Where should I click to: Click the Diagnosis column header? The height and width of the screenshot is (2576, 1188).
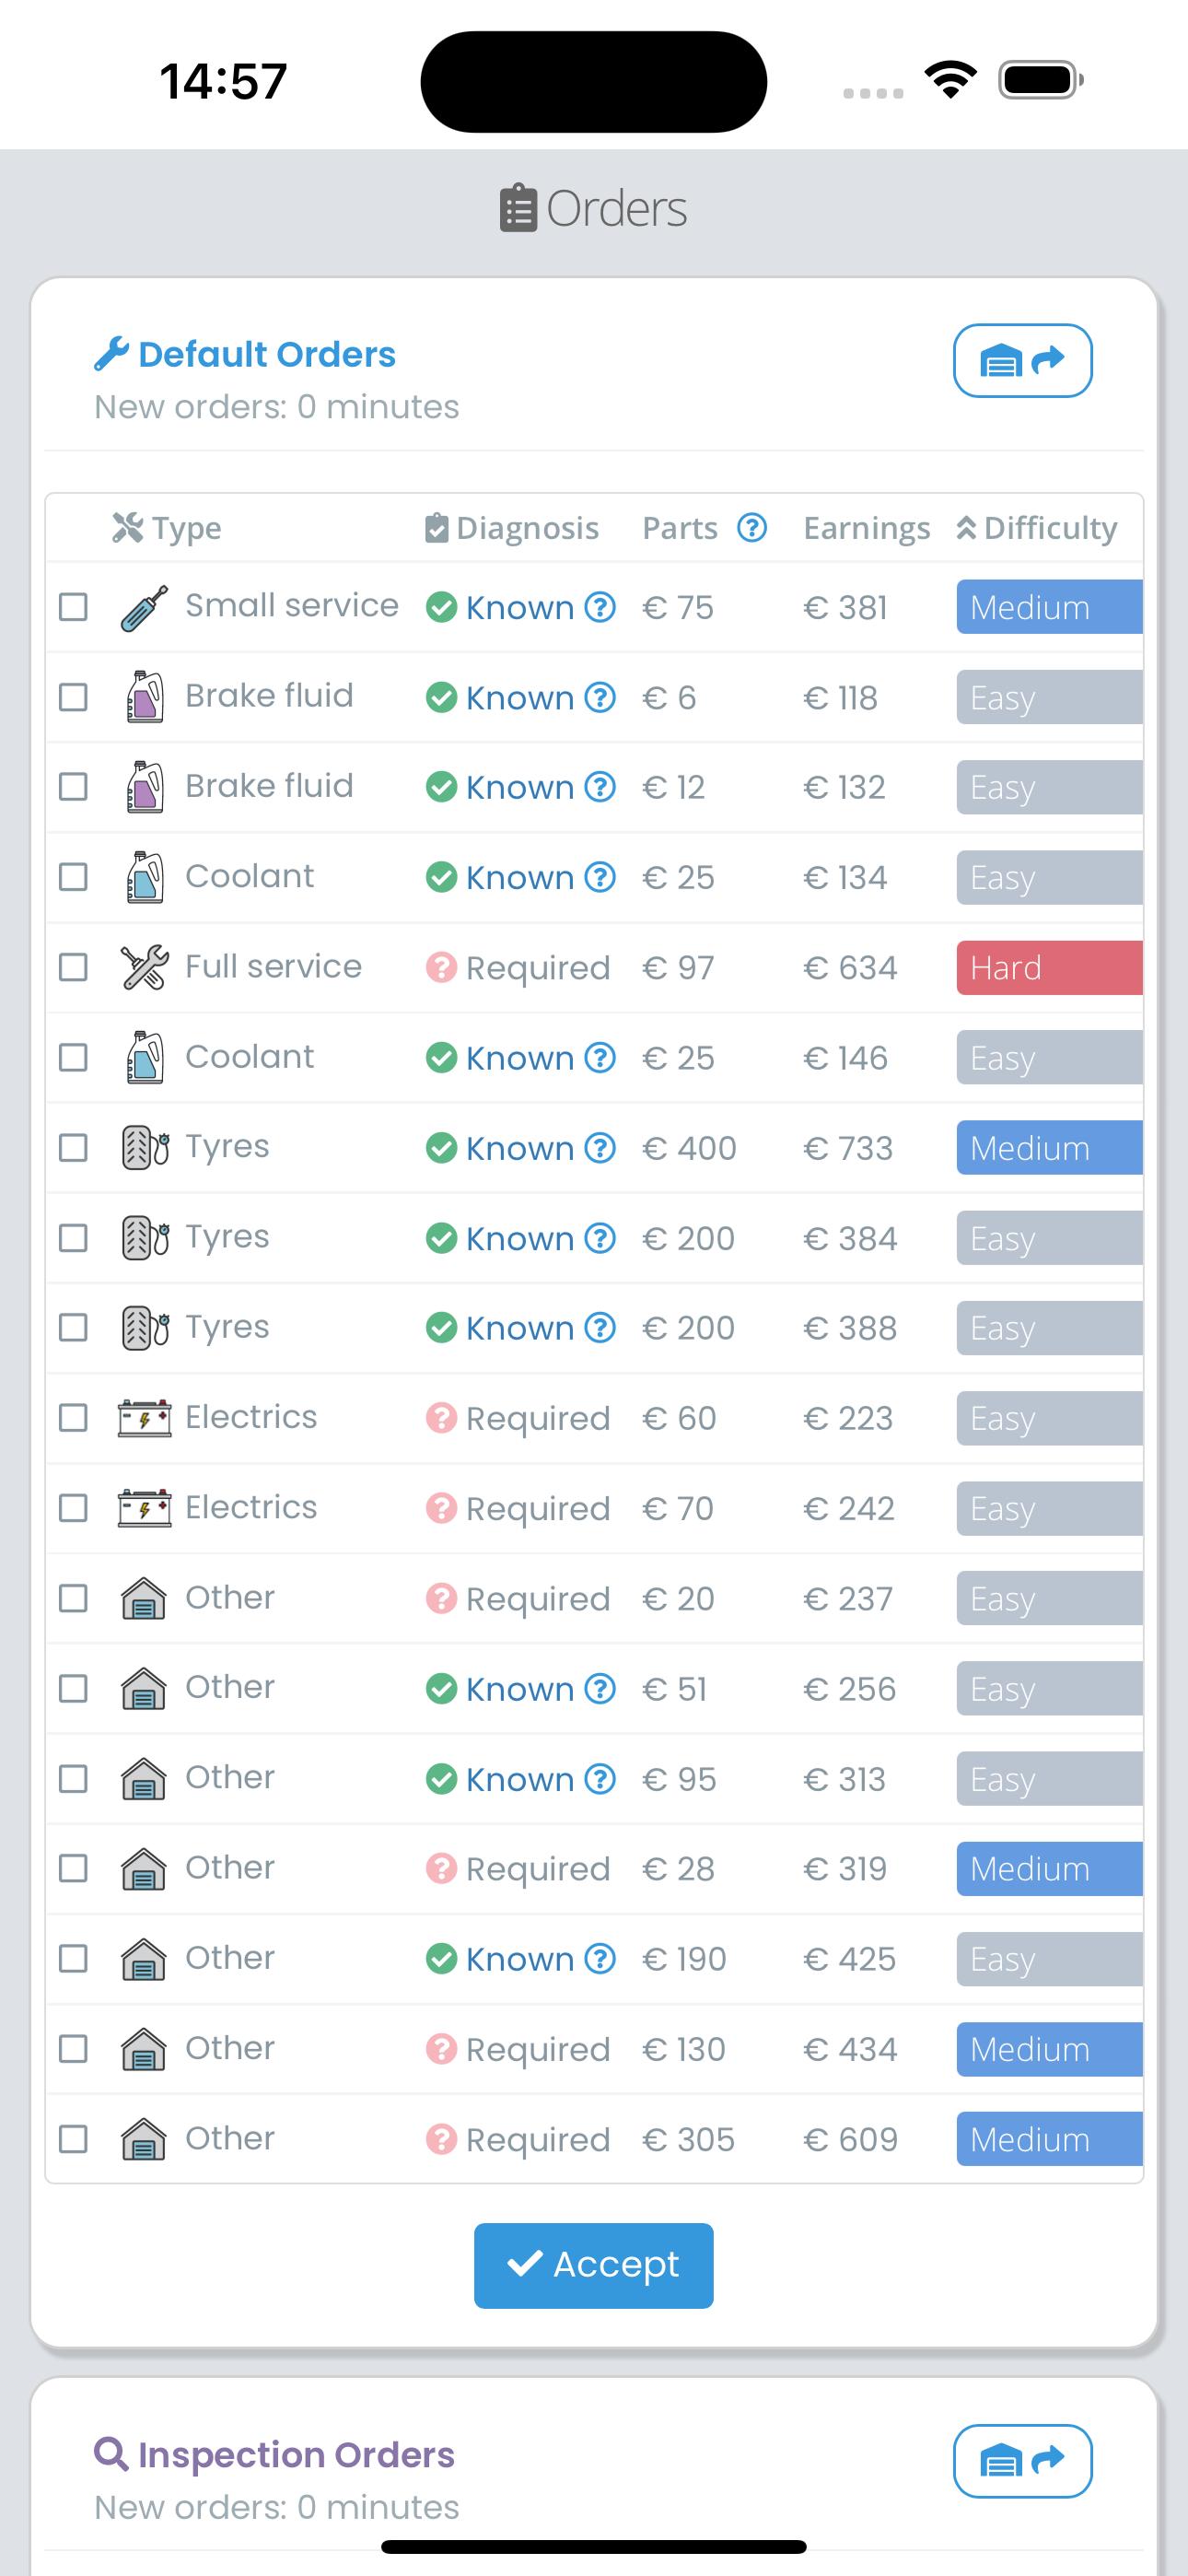pos(511,527)
